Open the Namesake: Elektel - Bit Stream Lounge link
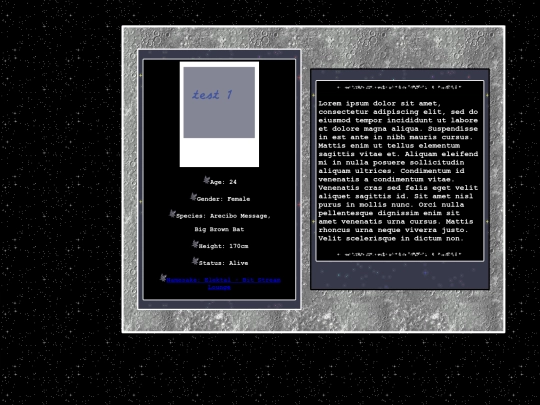540x405 pixels. pos(224,283)
